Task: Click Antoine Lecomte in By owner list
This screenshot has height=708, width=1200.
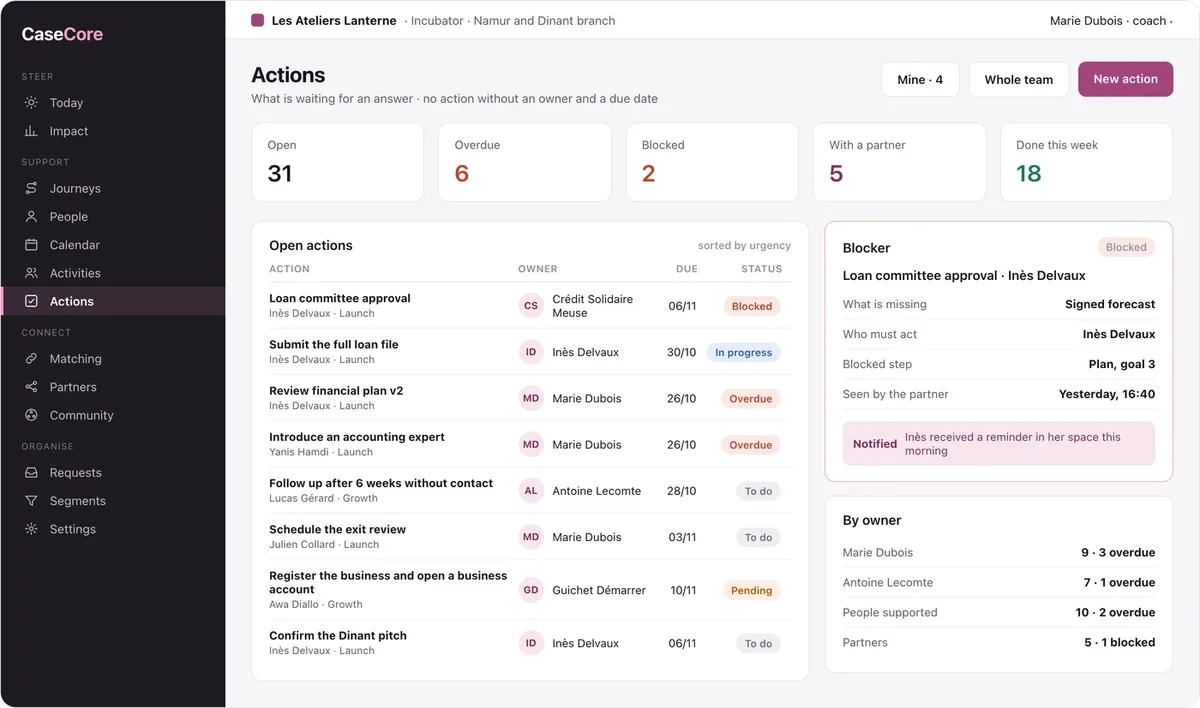Action: (x=999, y=582)
